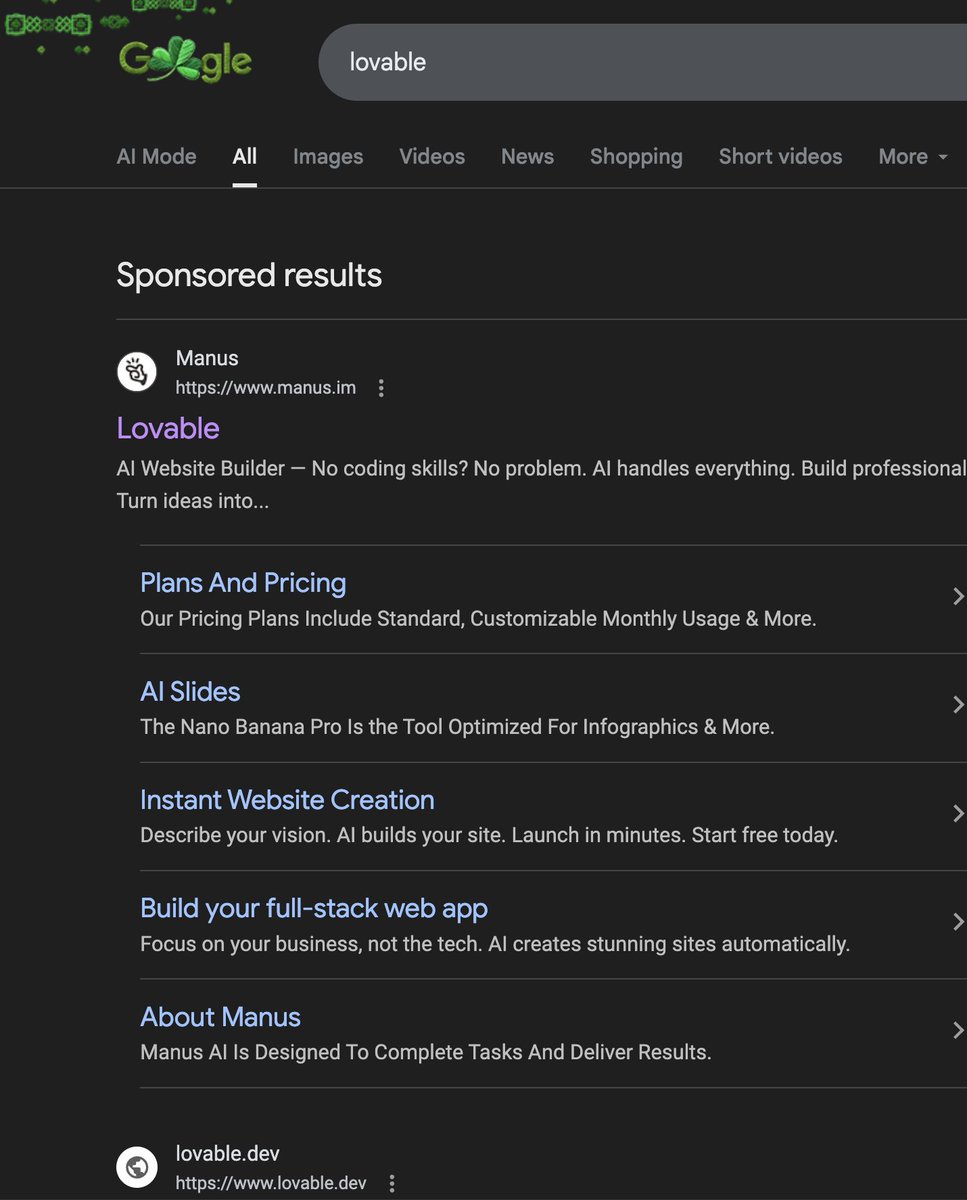Viewport: 967px width, 1200px height.
Task: Click 'Focus on your business' description text
Action: (495, 944)
